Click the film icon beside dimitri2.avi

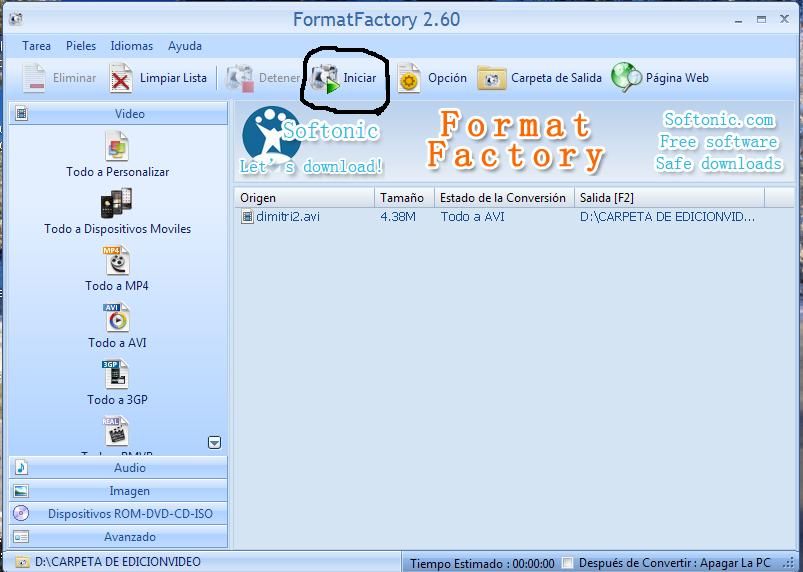[247, 217]
